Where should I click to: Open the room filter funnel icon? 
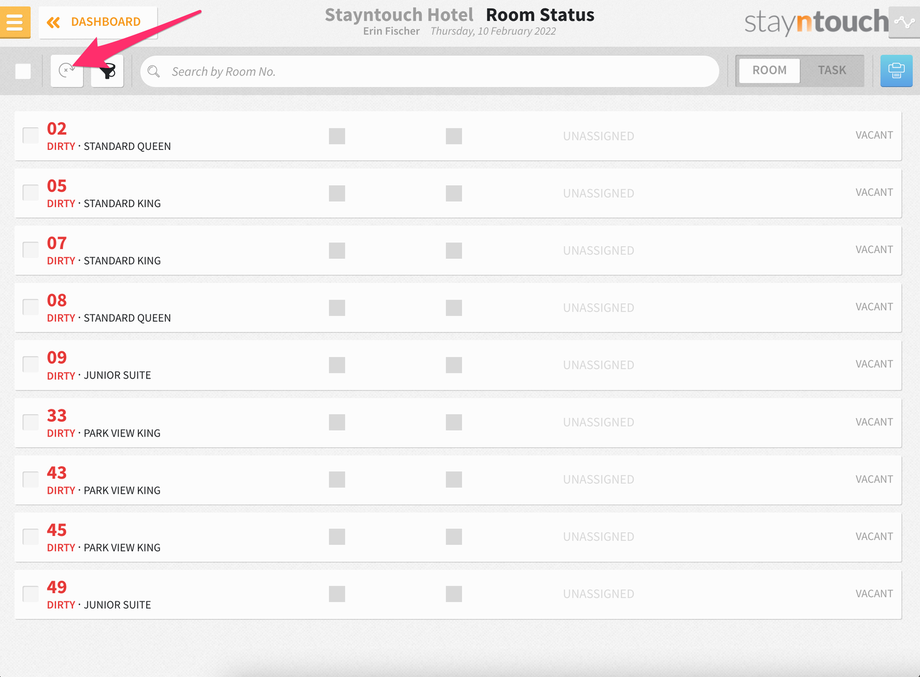click(x=107, y=71)
